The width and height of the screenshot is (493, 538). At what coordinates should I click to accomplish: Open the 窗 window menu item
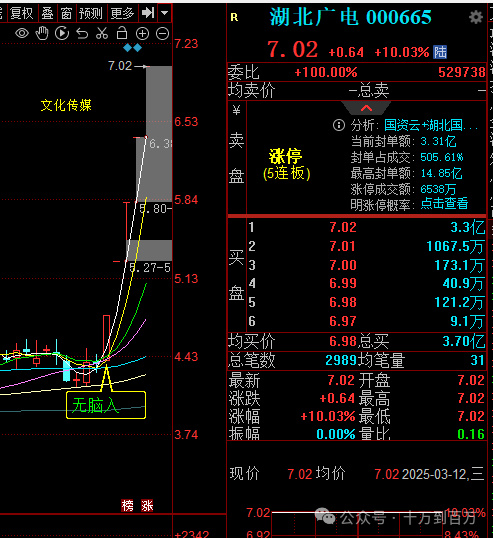pyautogui.click(x=66, y=13)
